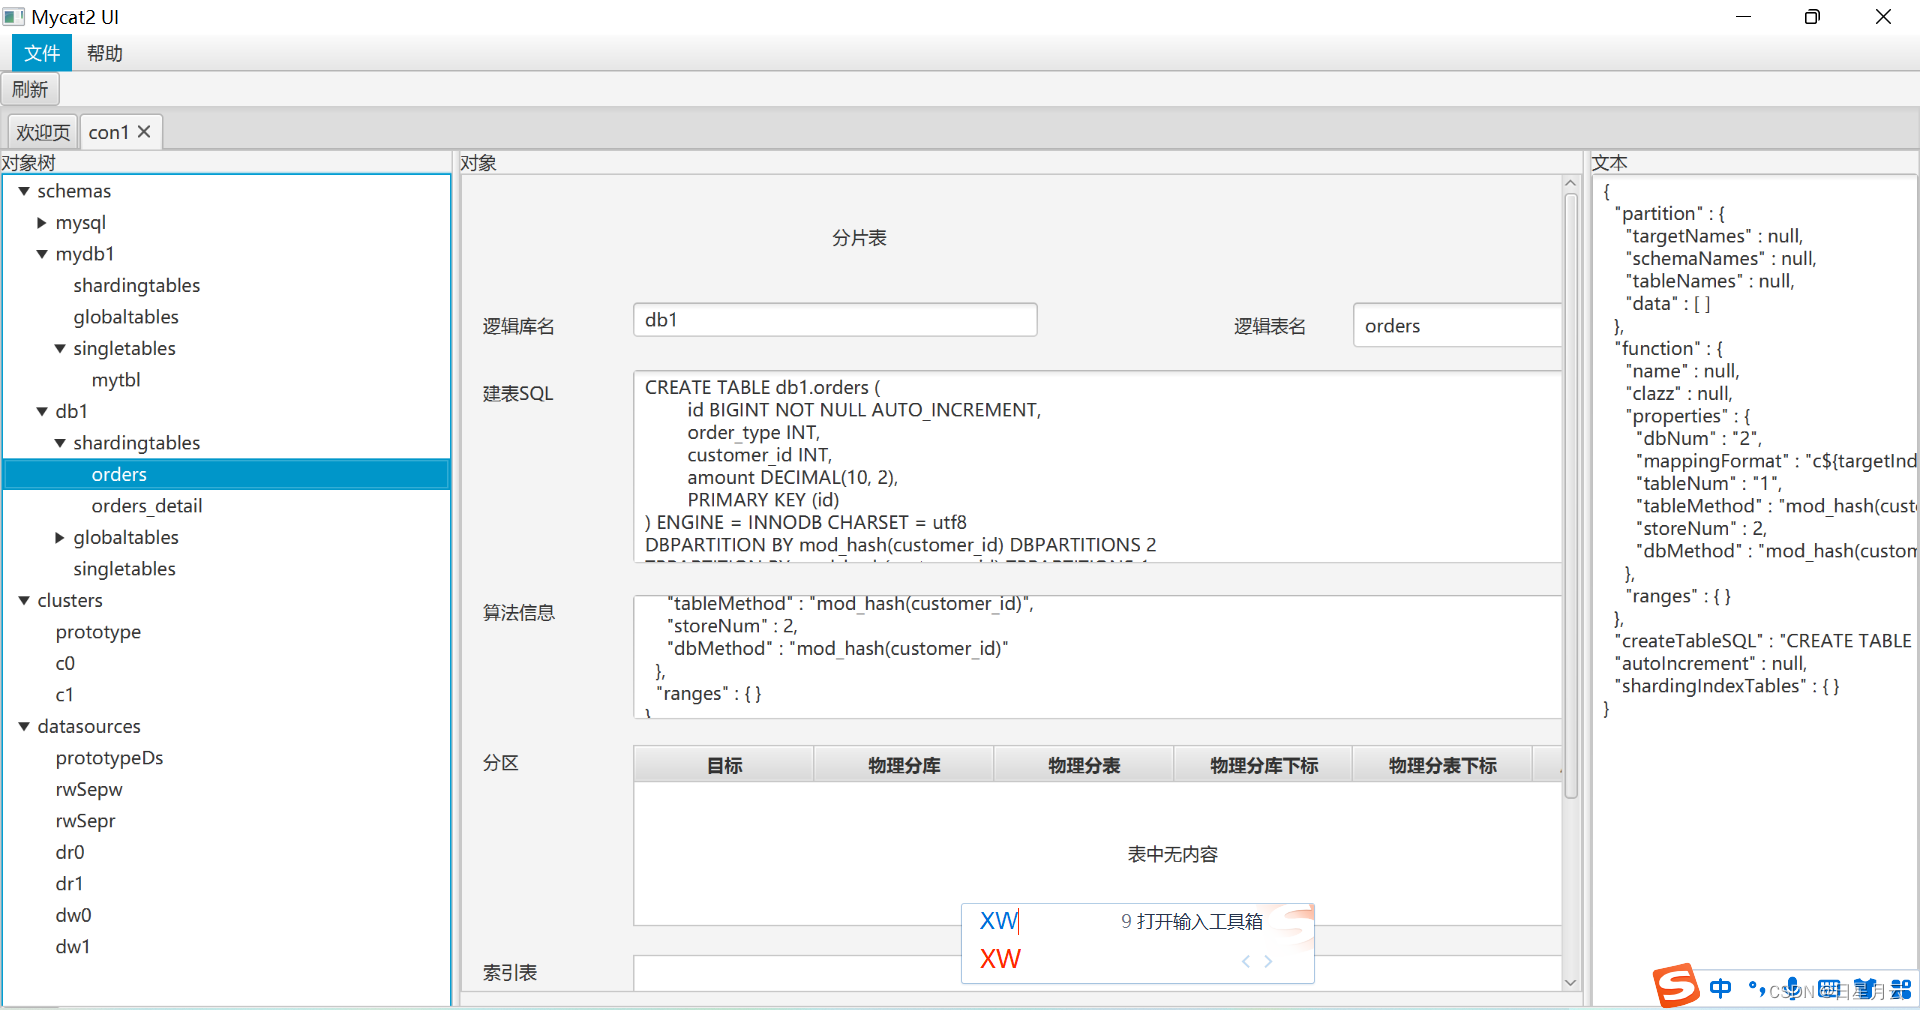This screenshot has height=1010, width=1920.
Task: Toggle Chinese/English mode '中' in IME bar
Action: 1720,989
